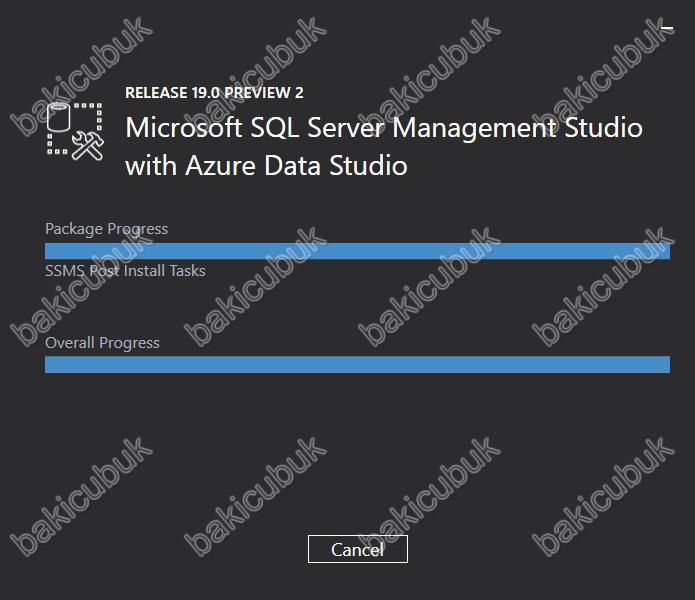
Task: Click the word Azure in the subtitle
Action: [x=220, y=166]
